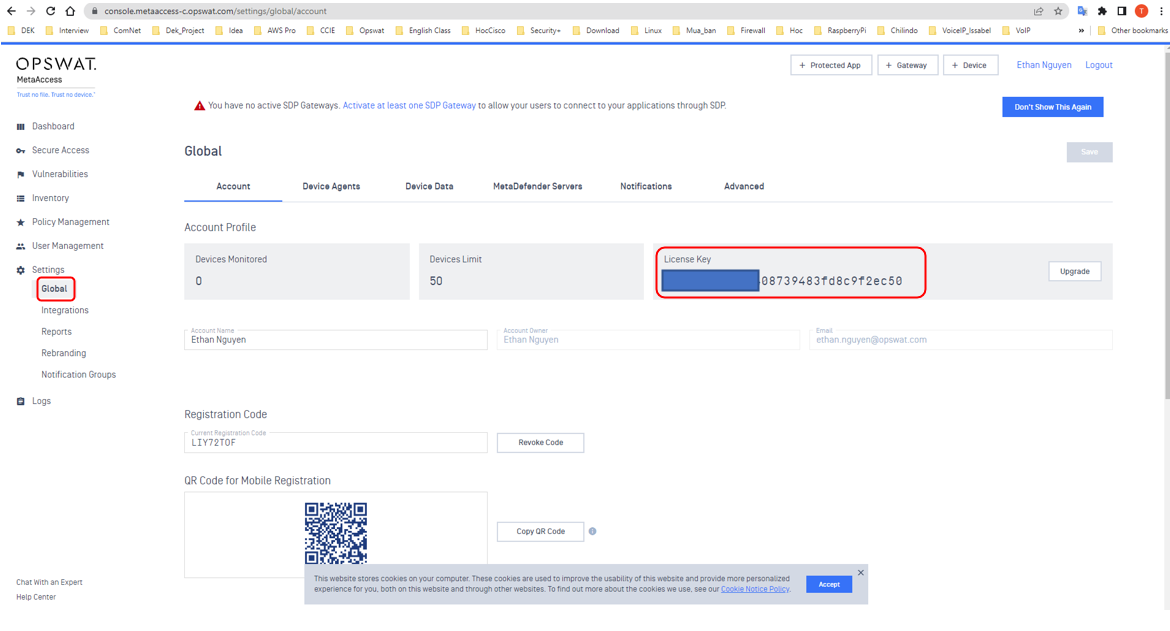This screenshot has height=631, width=1170.
Task: Open Rebranding settings
Action: (x=63, y=354)
